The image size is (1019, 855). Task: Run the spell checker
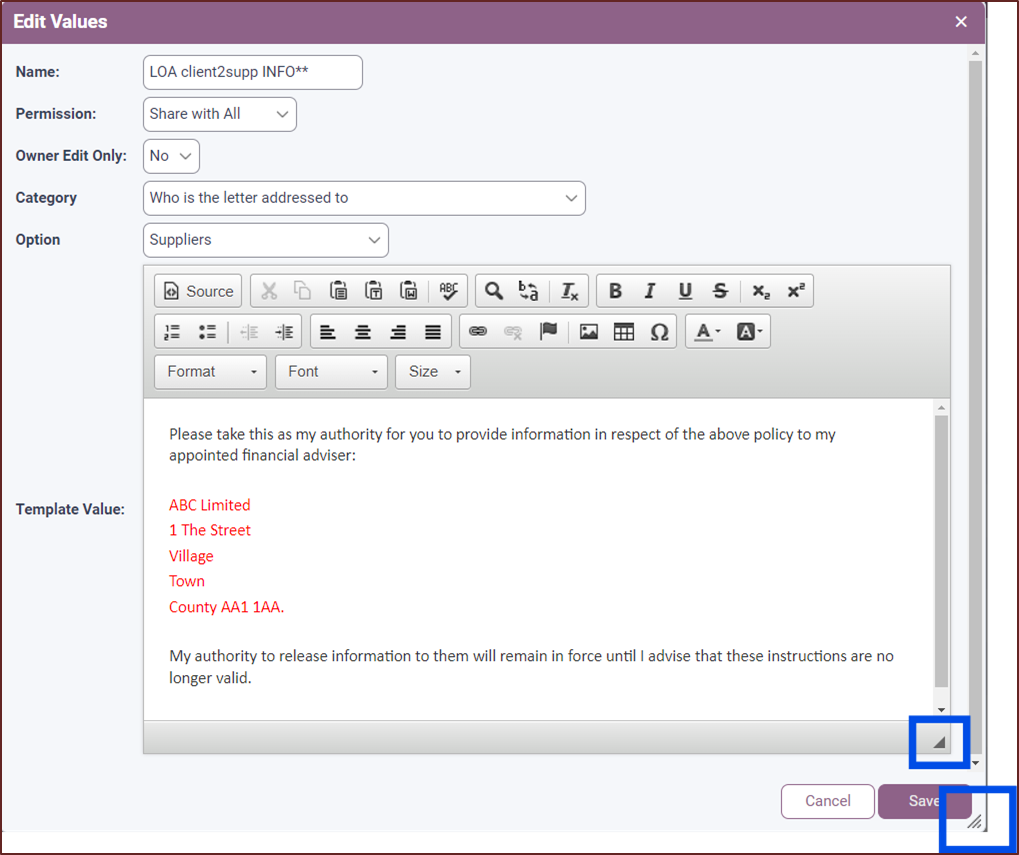click(x=448, y=290)
